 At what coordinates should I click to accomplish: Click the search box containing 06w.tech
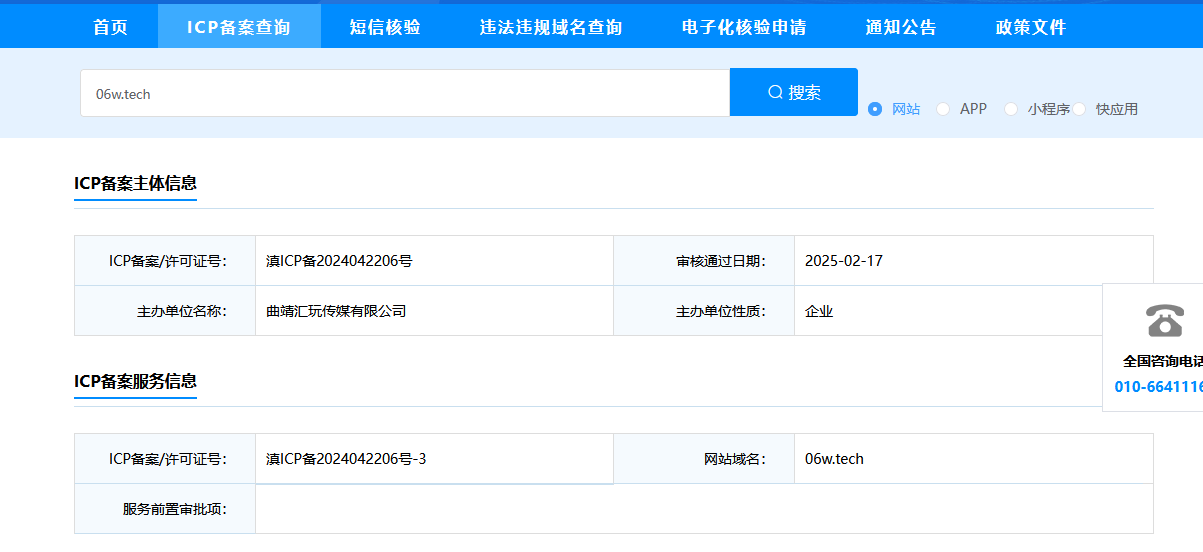(x=405, y=93)
